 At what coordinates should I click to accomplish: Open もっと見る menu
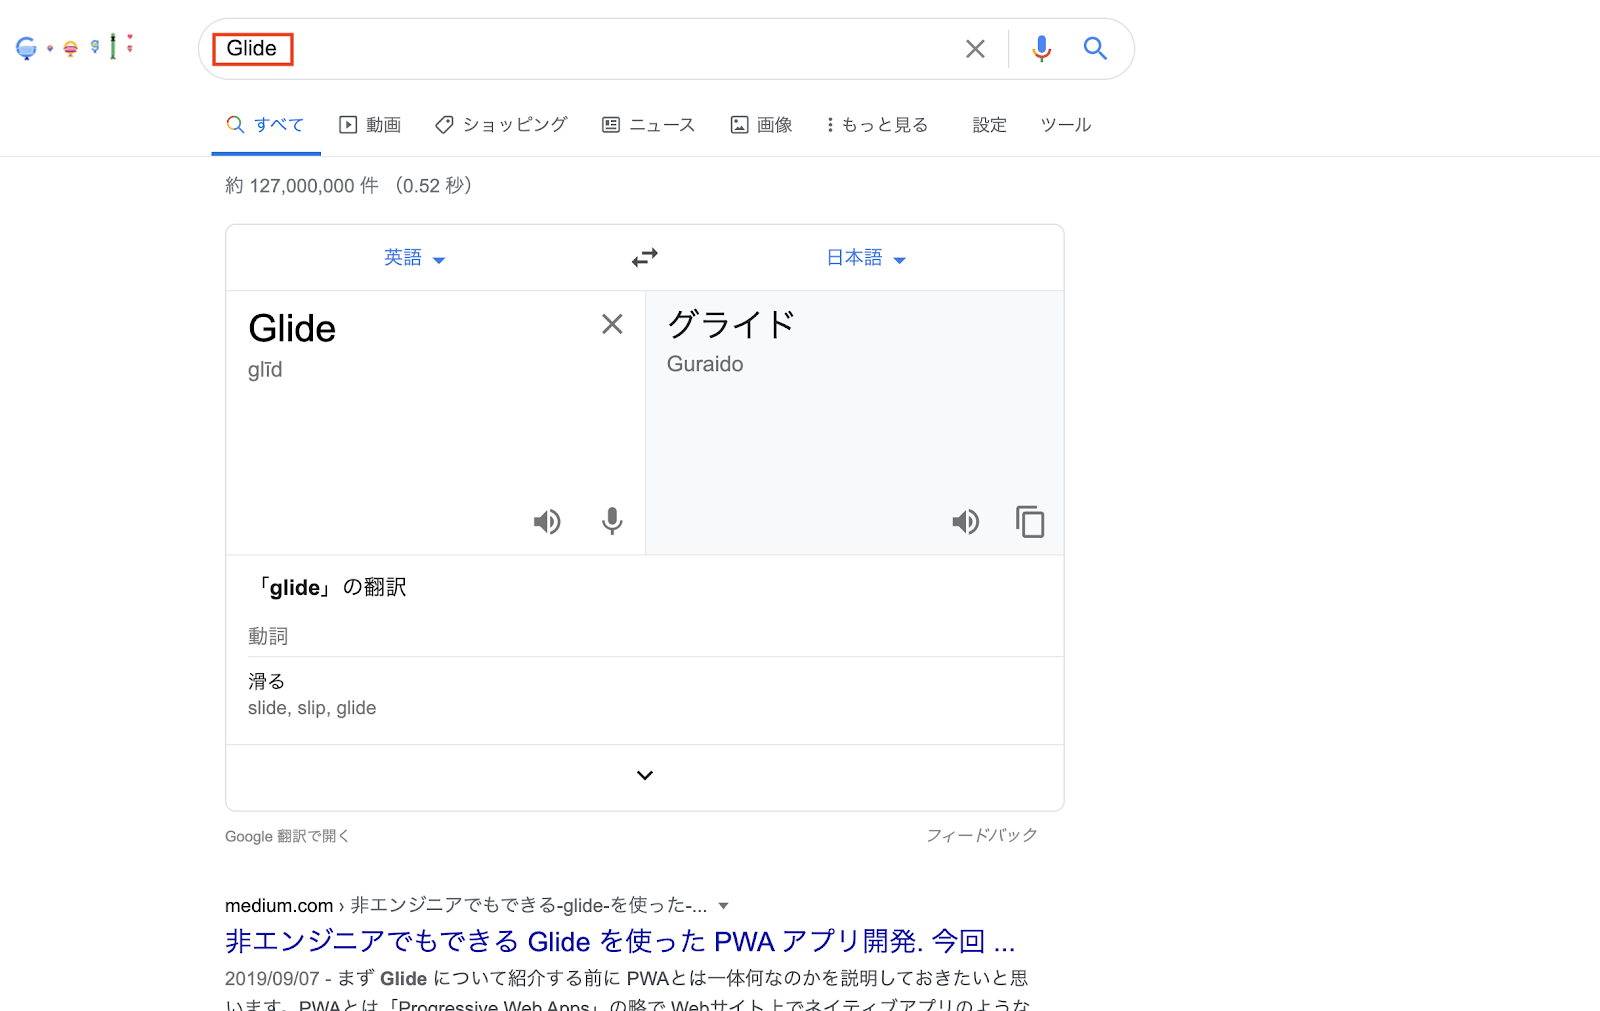pyautogui.click(x=877, y=125)
